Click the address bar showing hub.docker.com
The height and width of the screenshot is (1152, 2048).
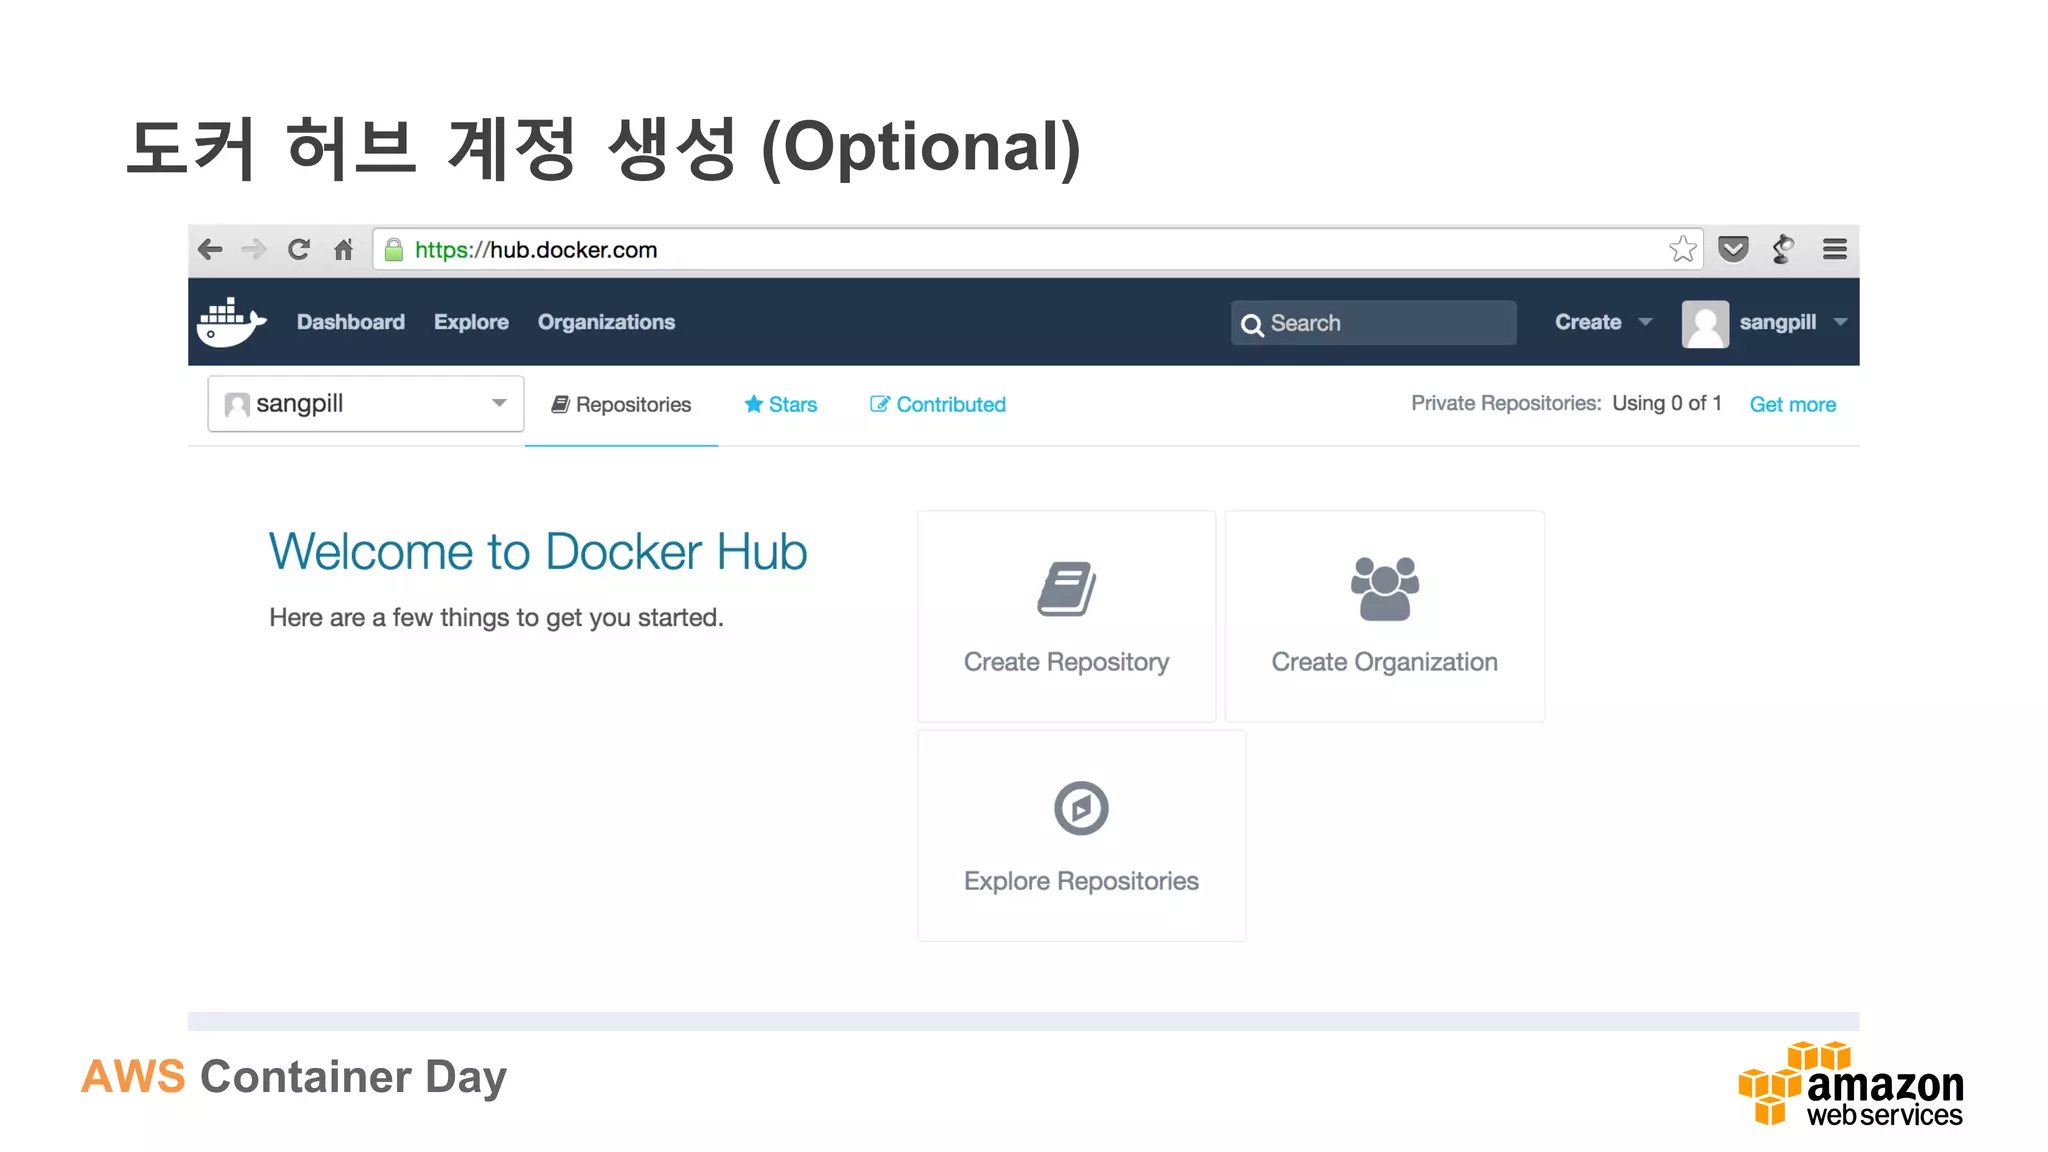pos(1038,249)
